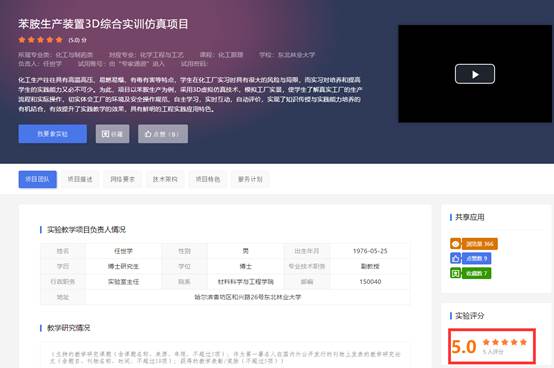Screen dimensions: 554x368
Task: Open the 项目描述 tab
Action: (x=80, y=179)
